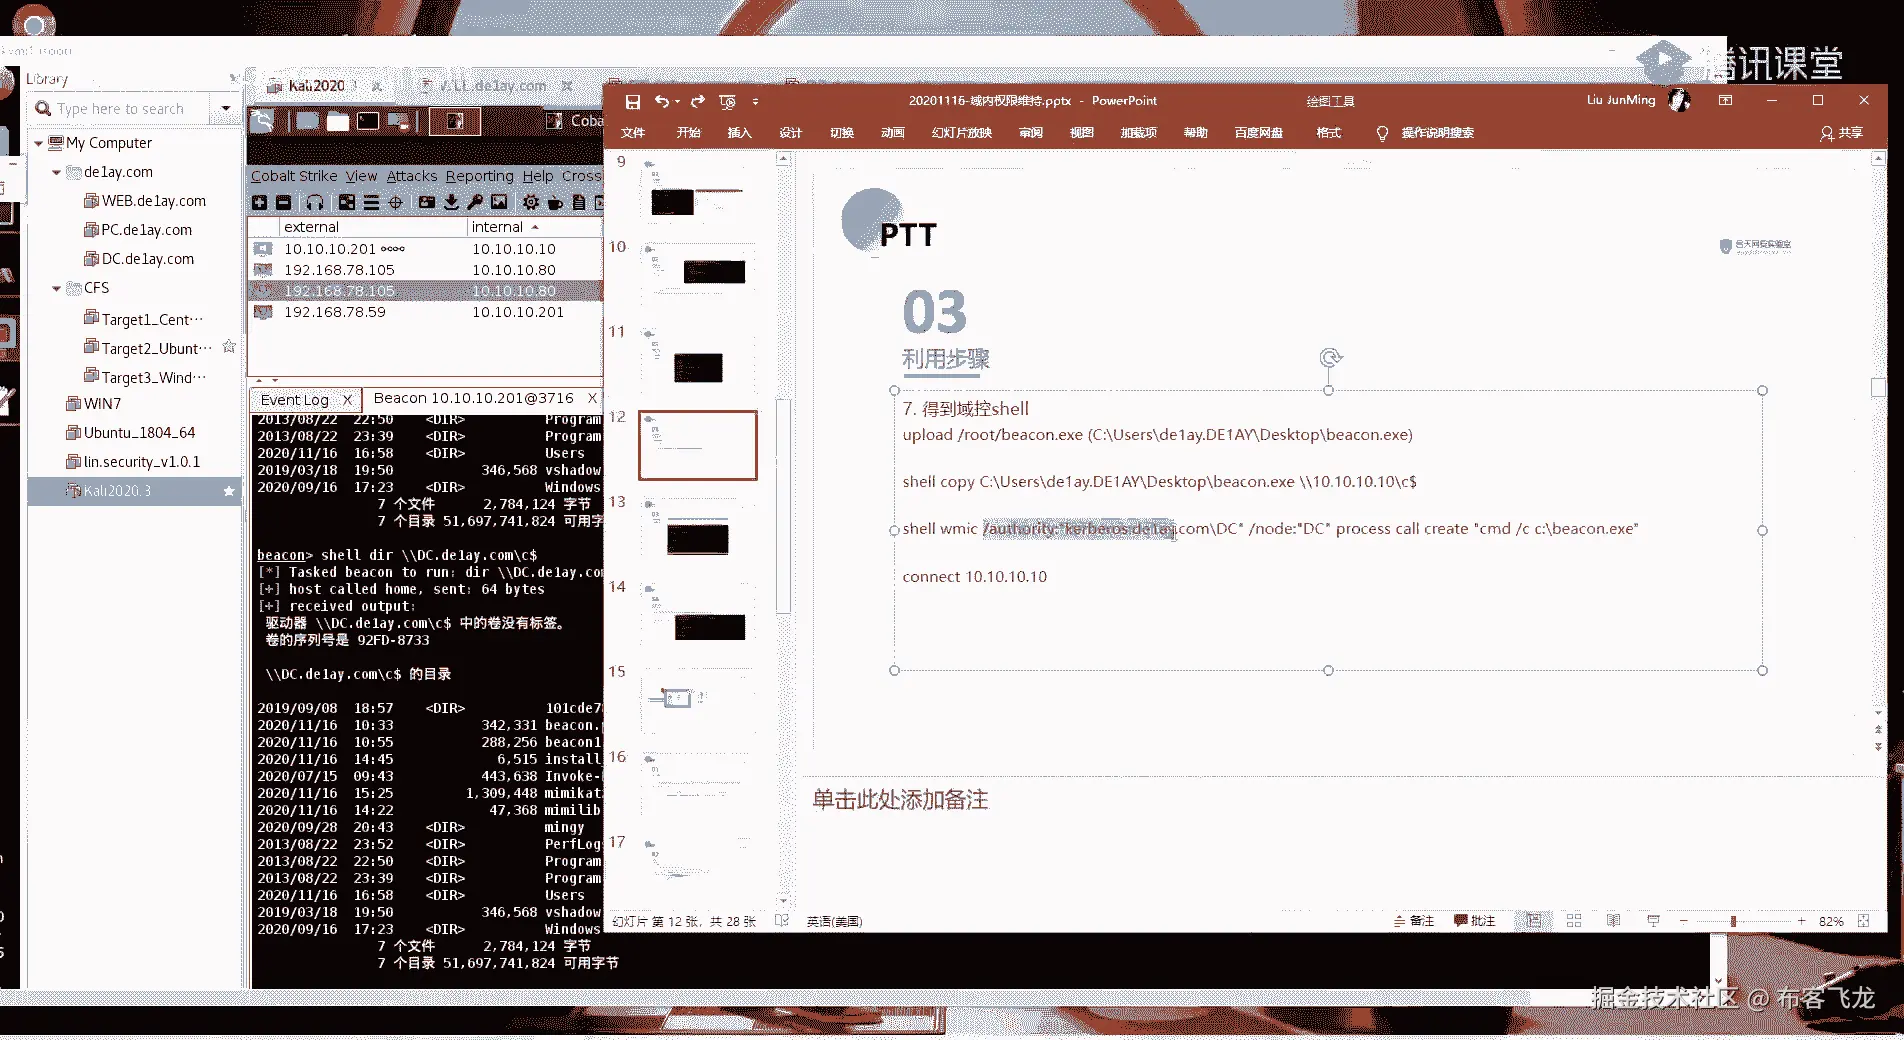Click the credentials view icon
The width and height of the screenshot is (1904, 1040).
click(x=427, y=202)
